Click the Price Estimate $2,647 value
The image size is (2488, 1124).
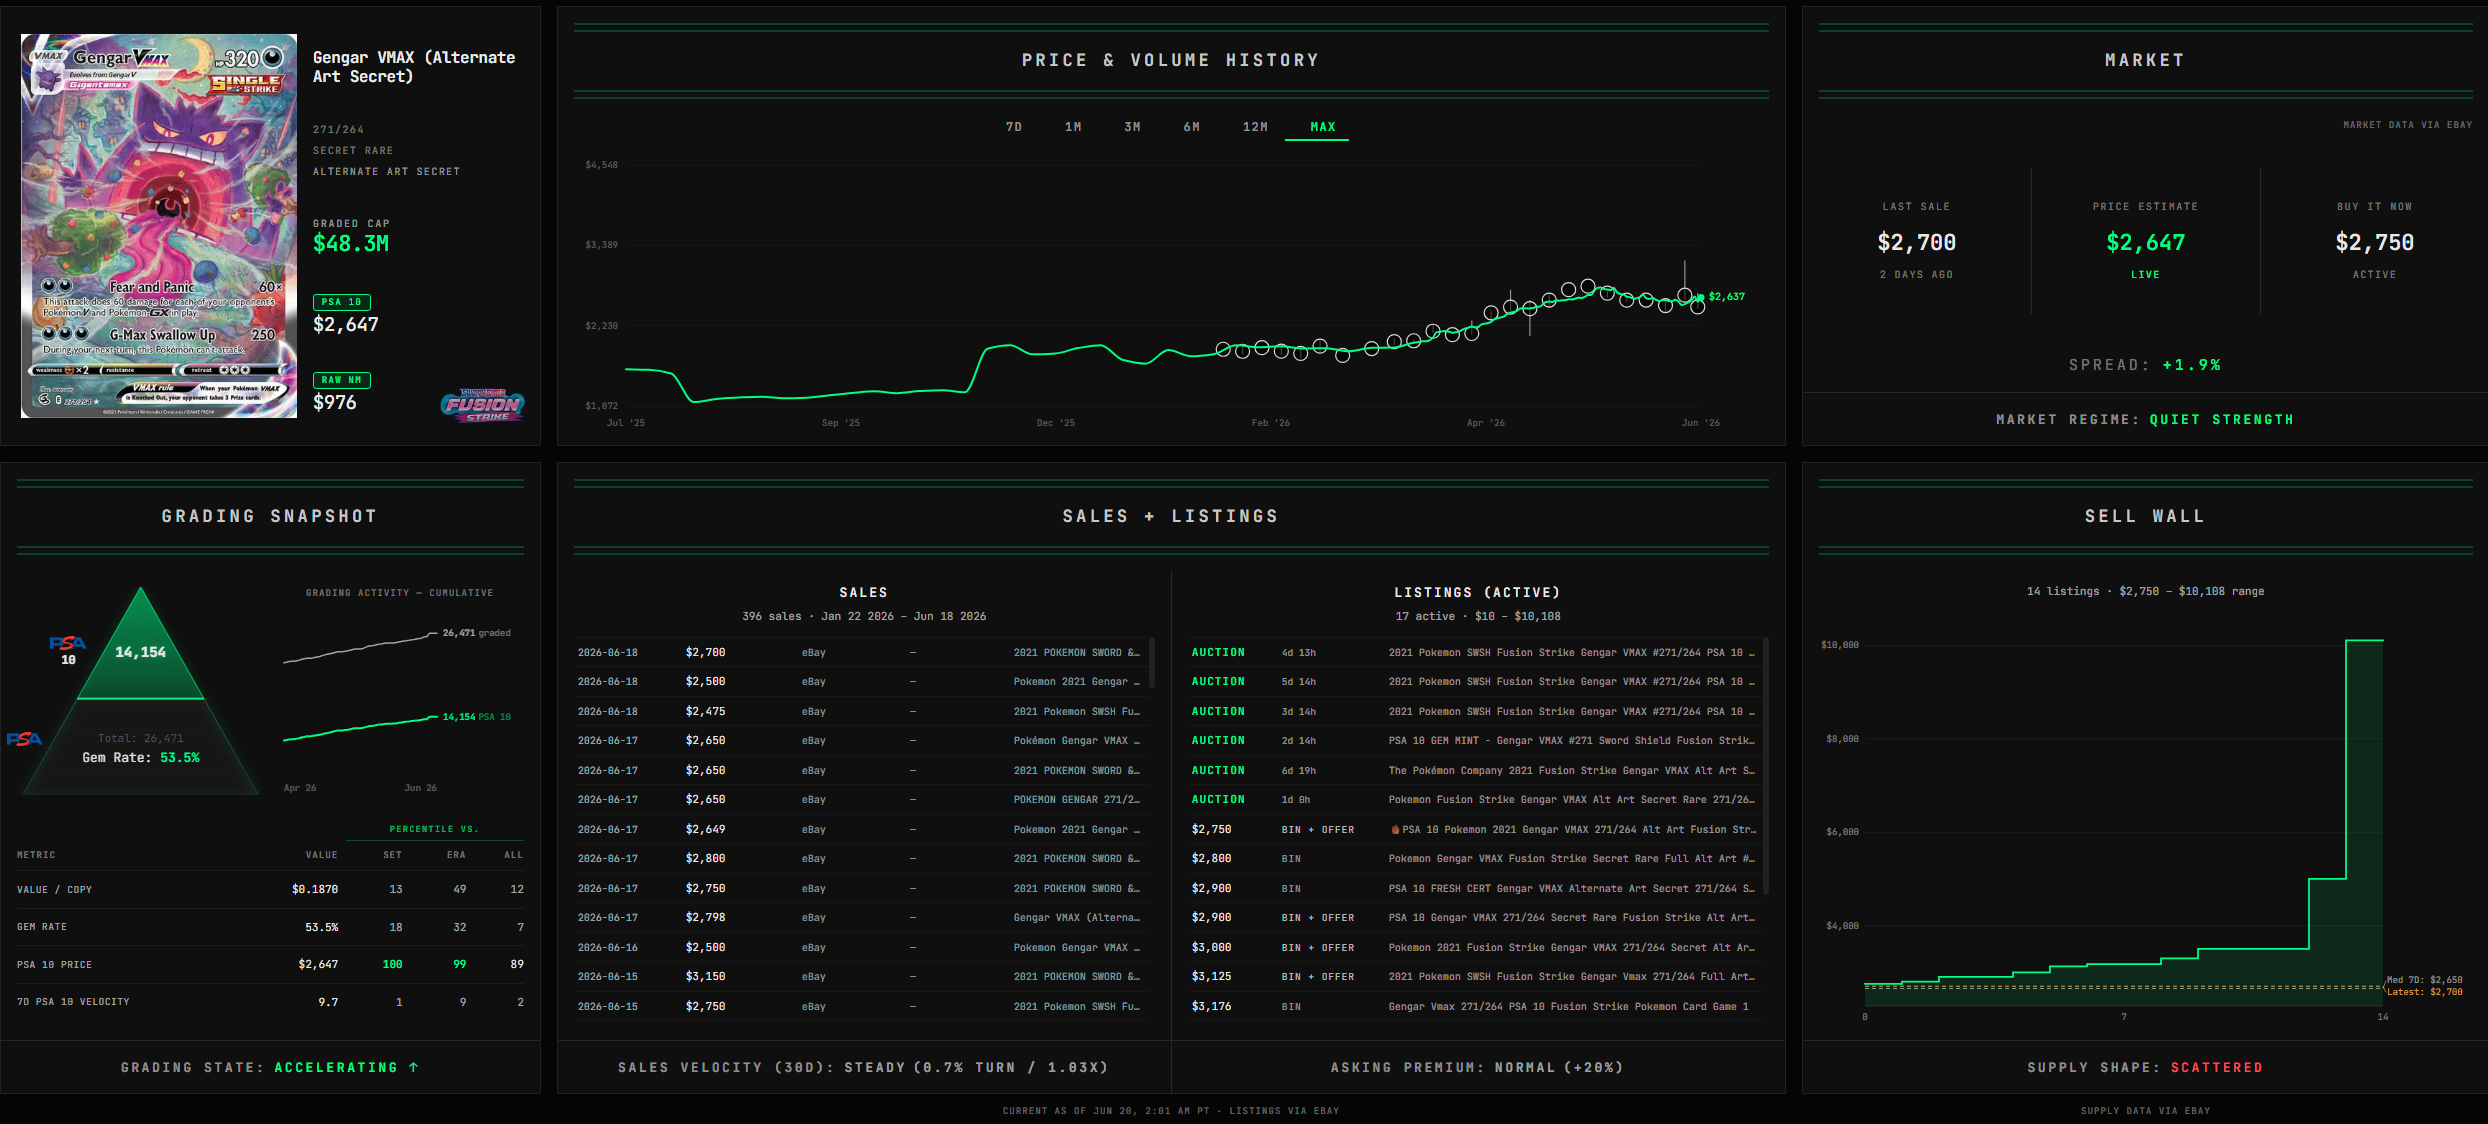(x=2145, y=243)
